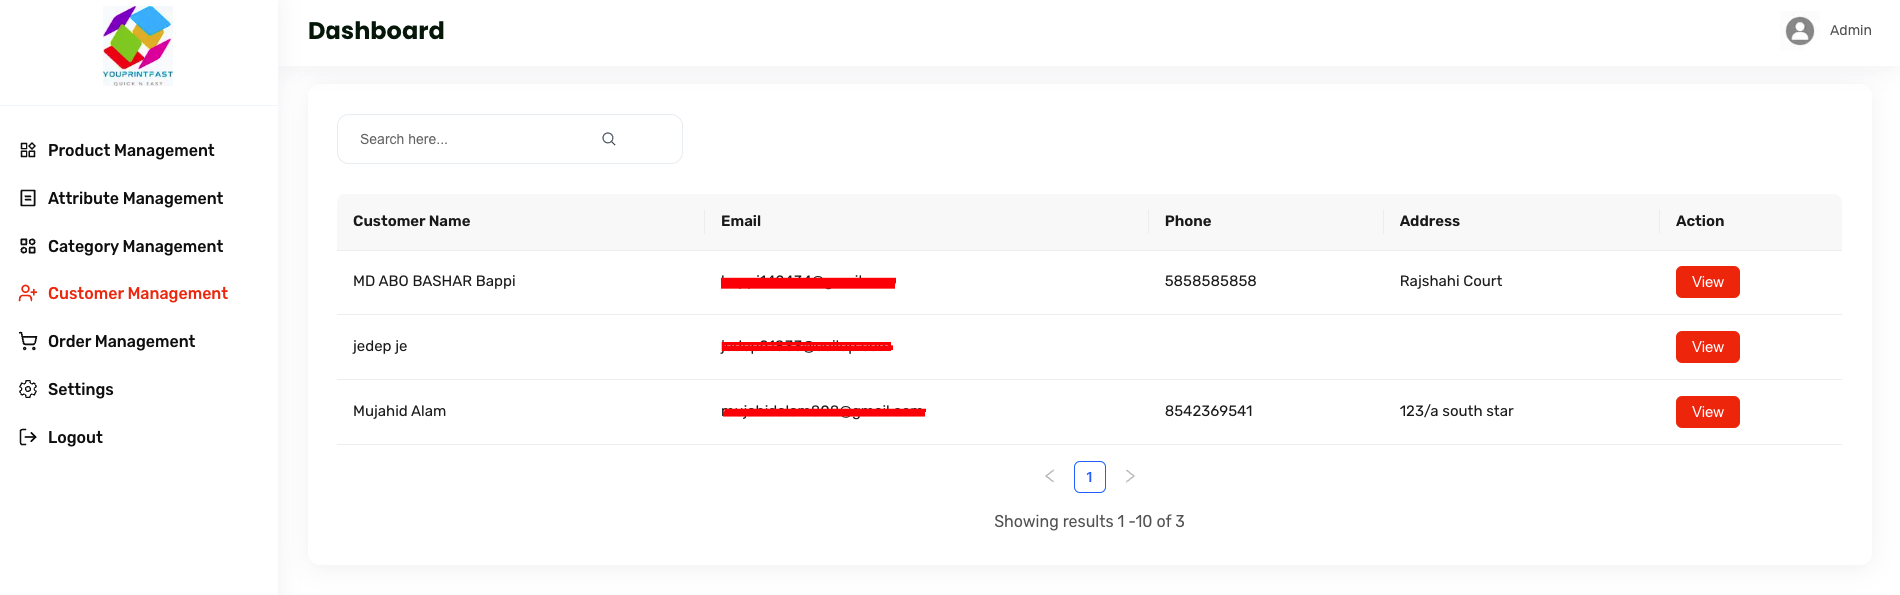
Task: View details for customer jedep je
Action: tap(1707, 347)
